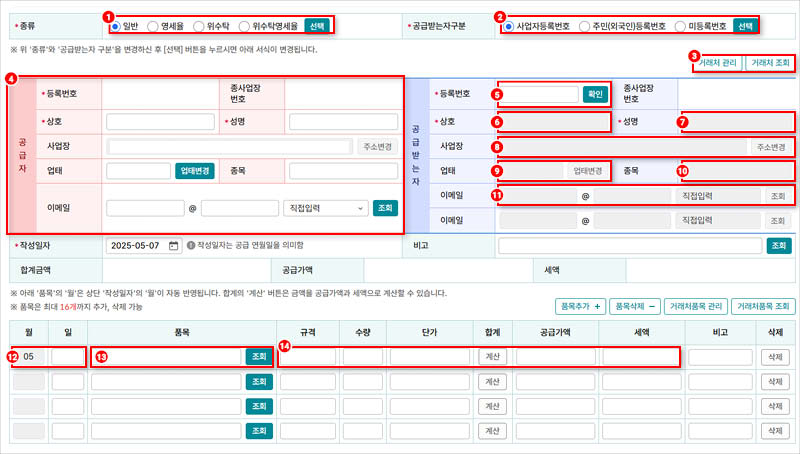The image size is (800, 454).
Task: Click recipient 주소변경 button
Action: [x=771, y=147]
